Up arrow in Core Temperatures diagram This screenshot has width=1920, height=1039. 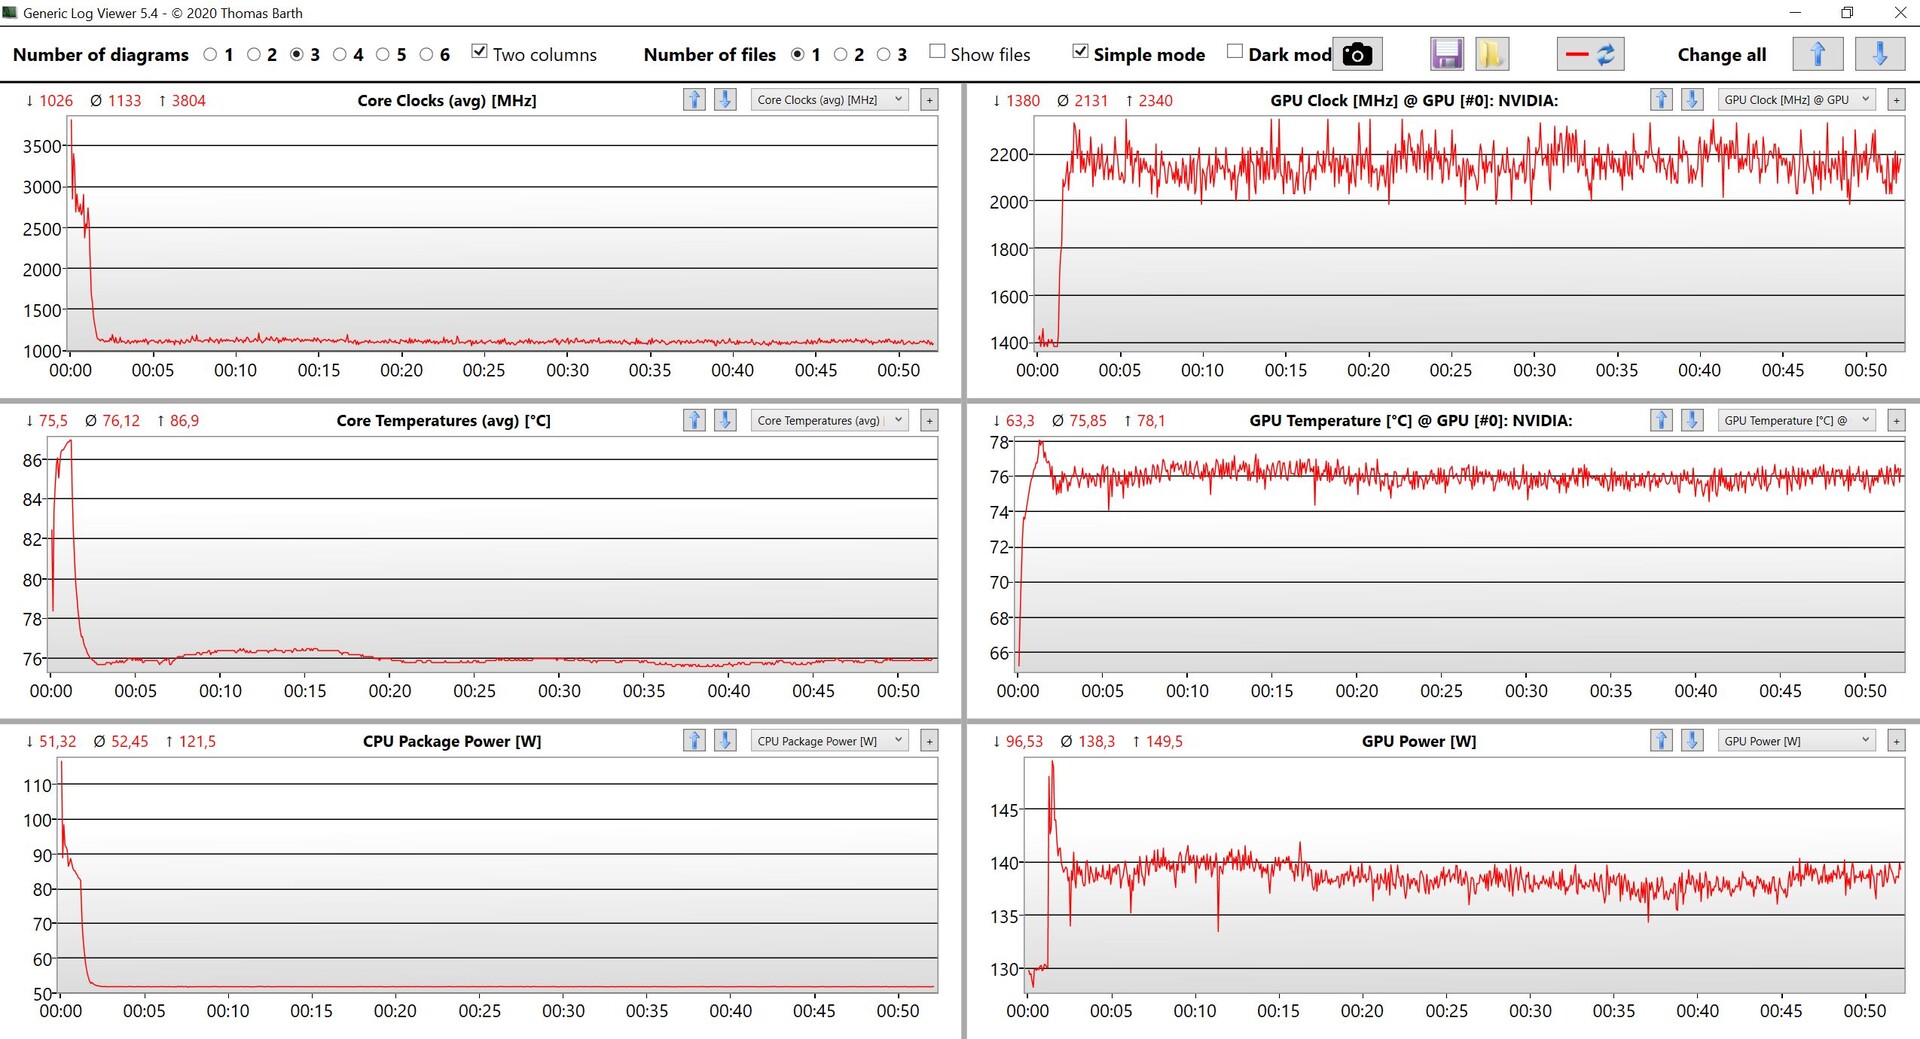click(694, 420)
